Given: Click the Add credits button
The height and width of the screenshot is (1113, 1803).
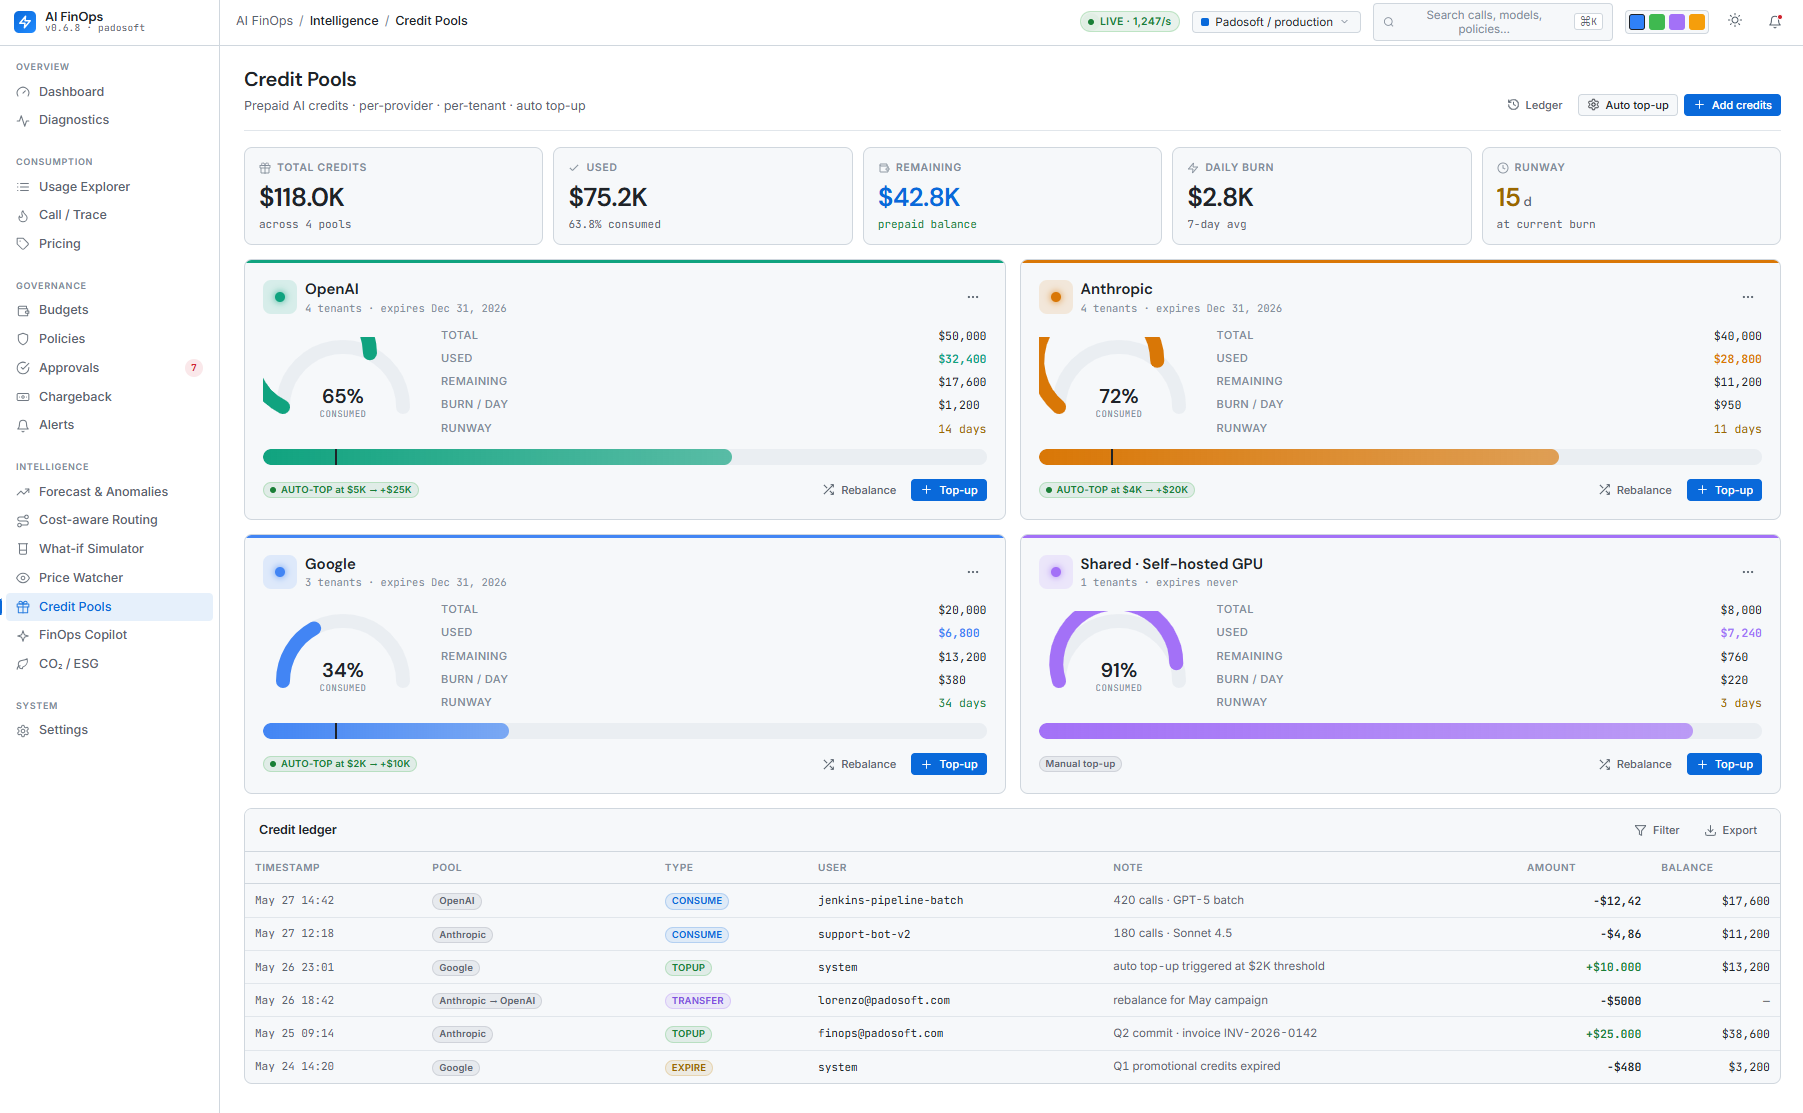Looking at the screenshot, I should click(1732, 105).
